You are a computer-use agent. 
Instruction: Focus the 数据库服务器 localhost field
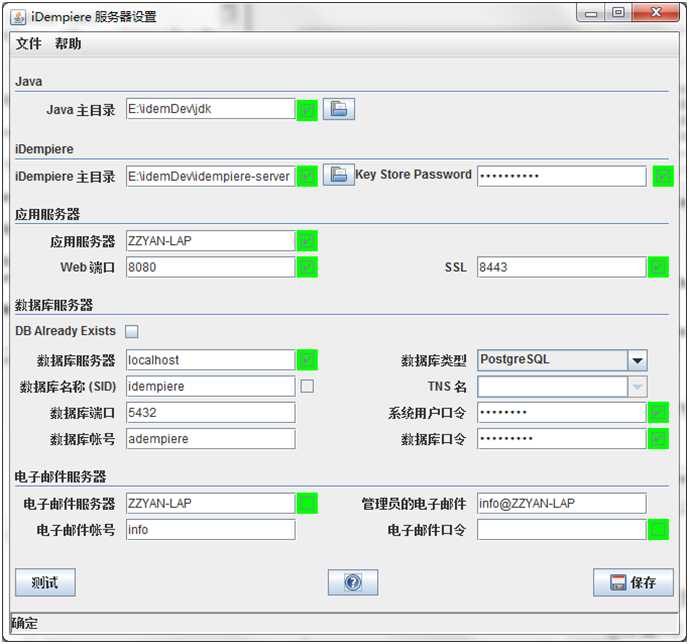pos(210,360)
